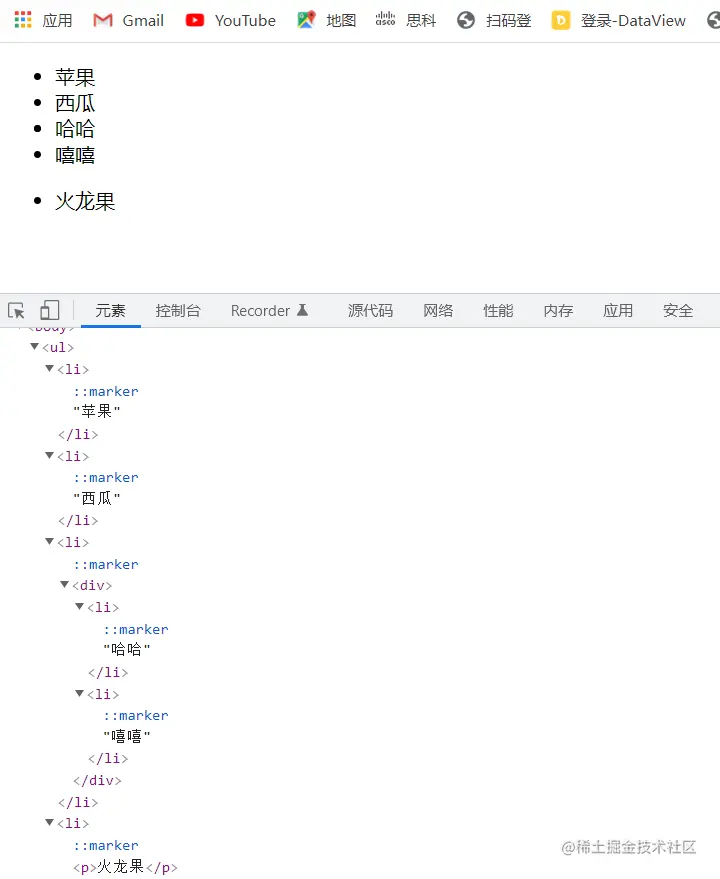Screen dimensions: 720x879
Task: Click the 火龙果 list item on page
Action: [85, 201]
